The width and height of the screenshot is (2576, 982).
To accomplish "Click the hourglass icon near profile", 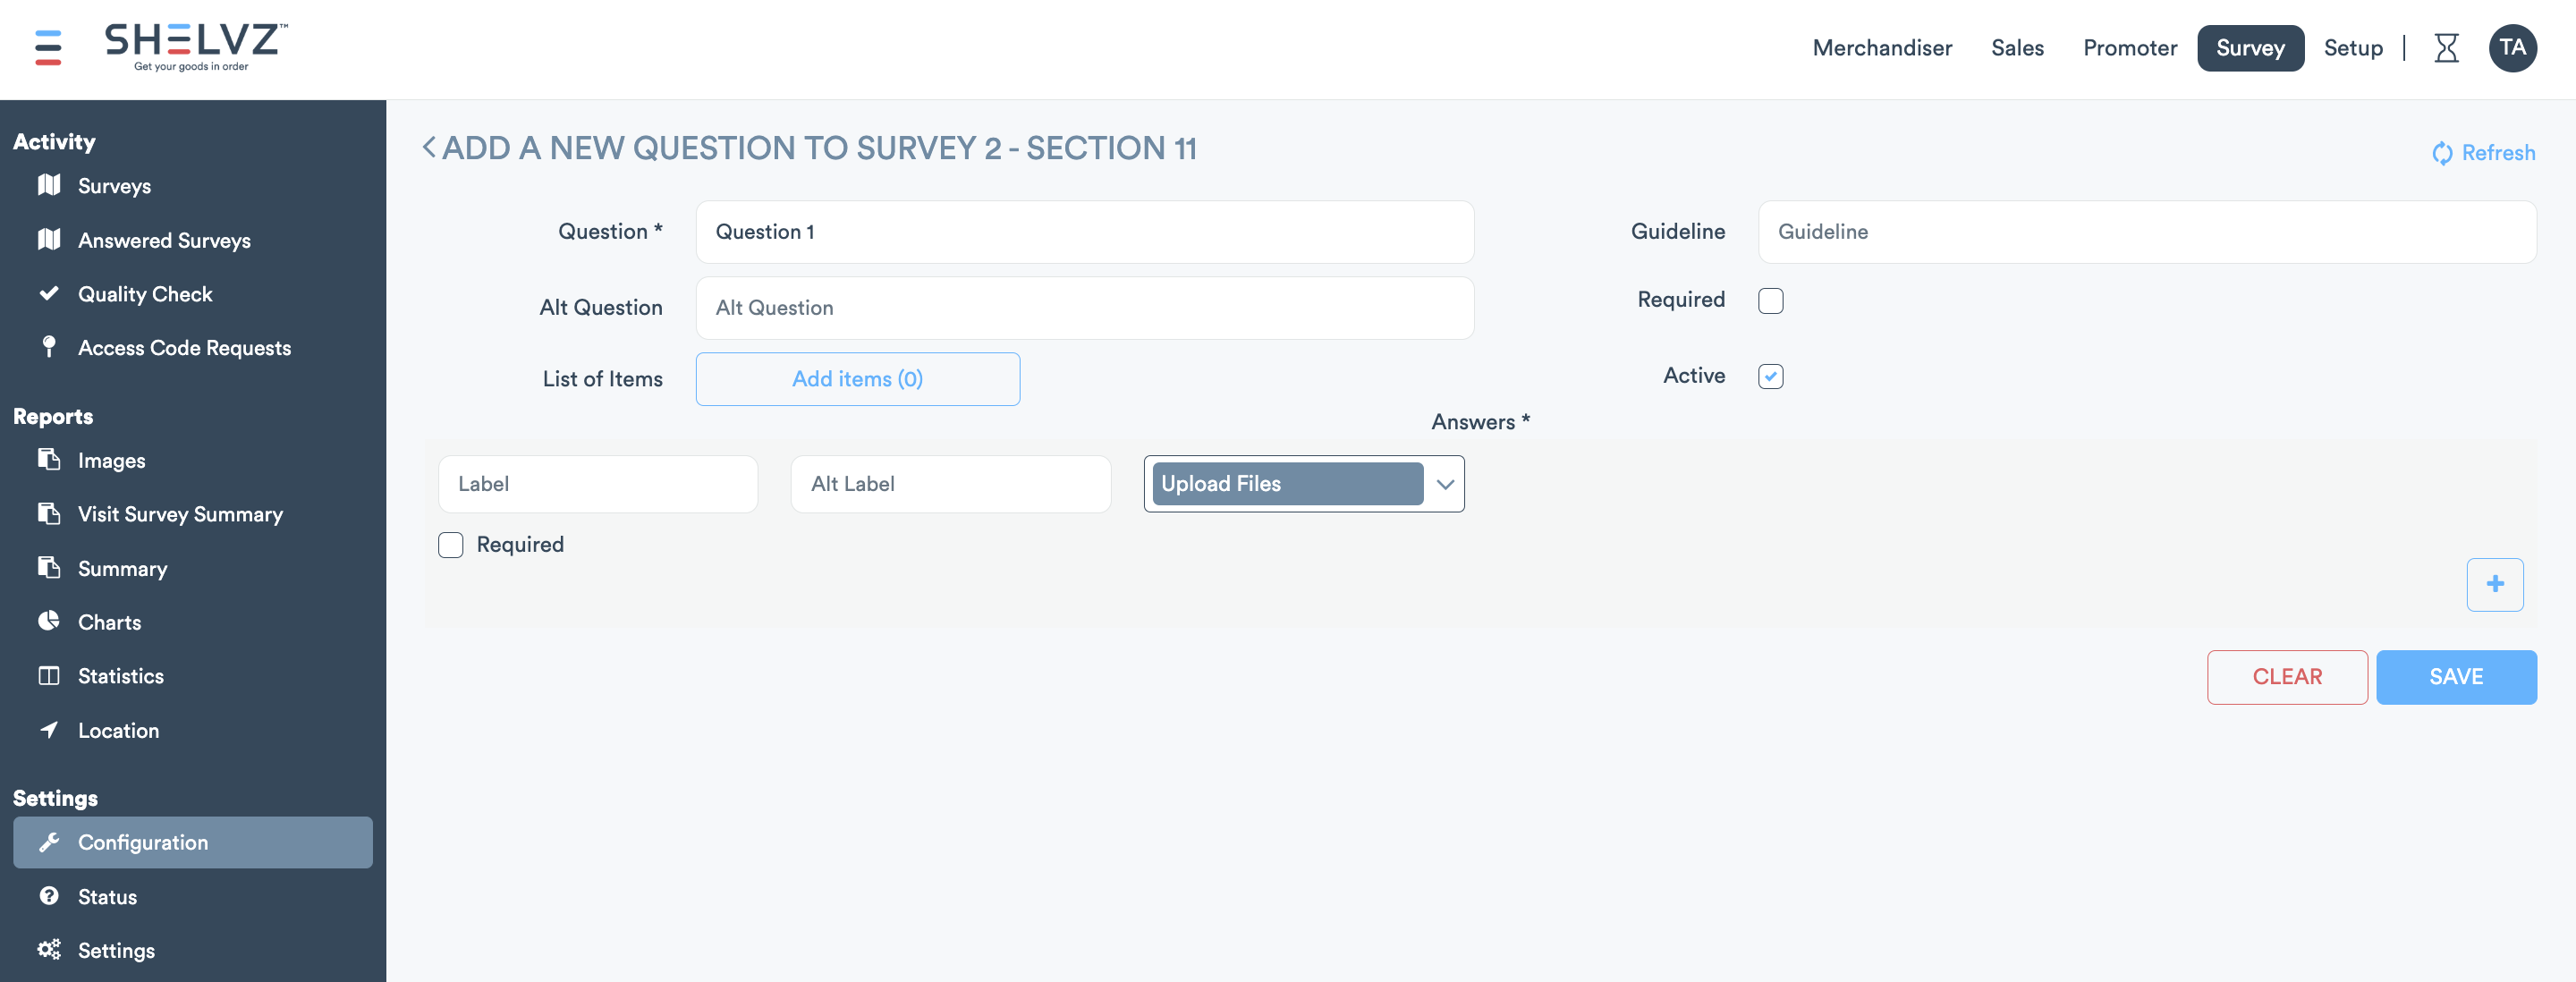I will tap(2447, 47).
